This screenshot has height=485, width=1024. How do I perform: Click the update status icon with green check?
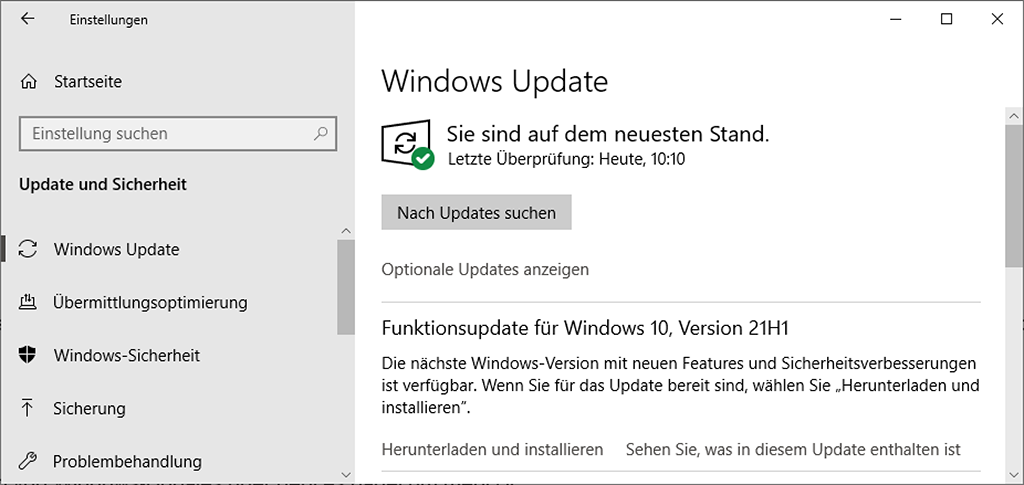408,145
